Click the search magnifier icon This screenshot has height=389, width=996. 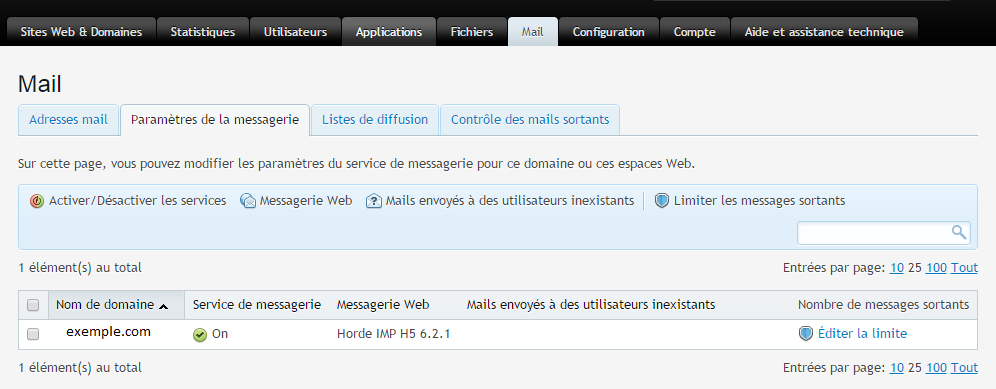point(959,232)
